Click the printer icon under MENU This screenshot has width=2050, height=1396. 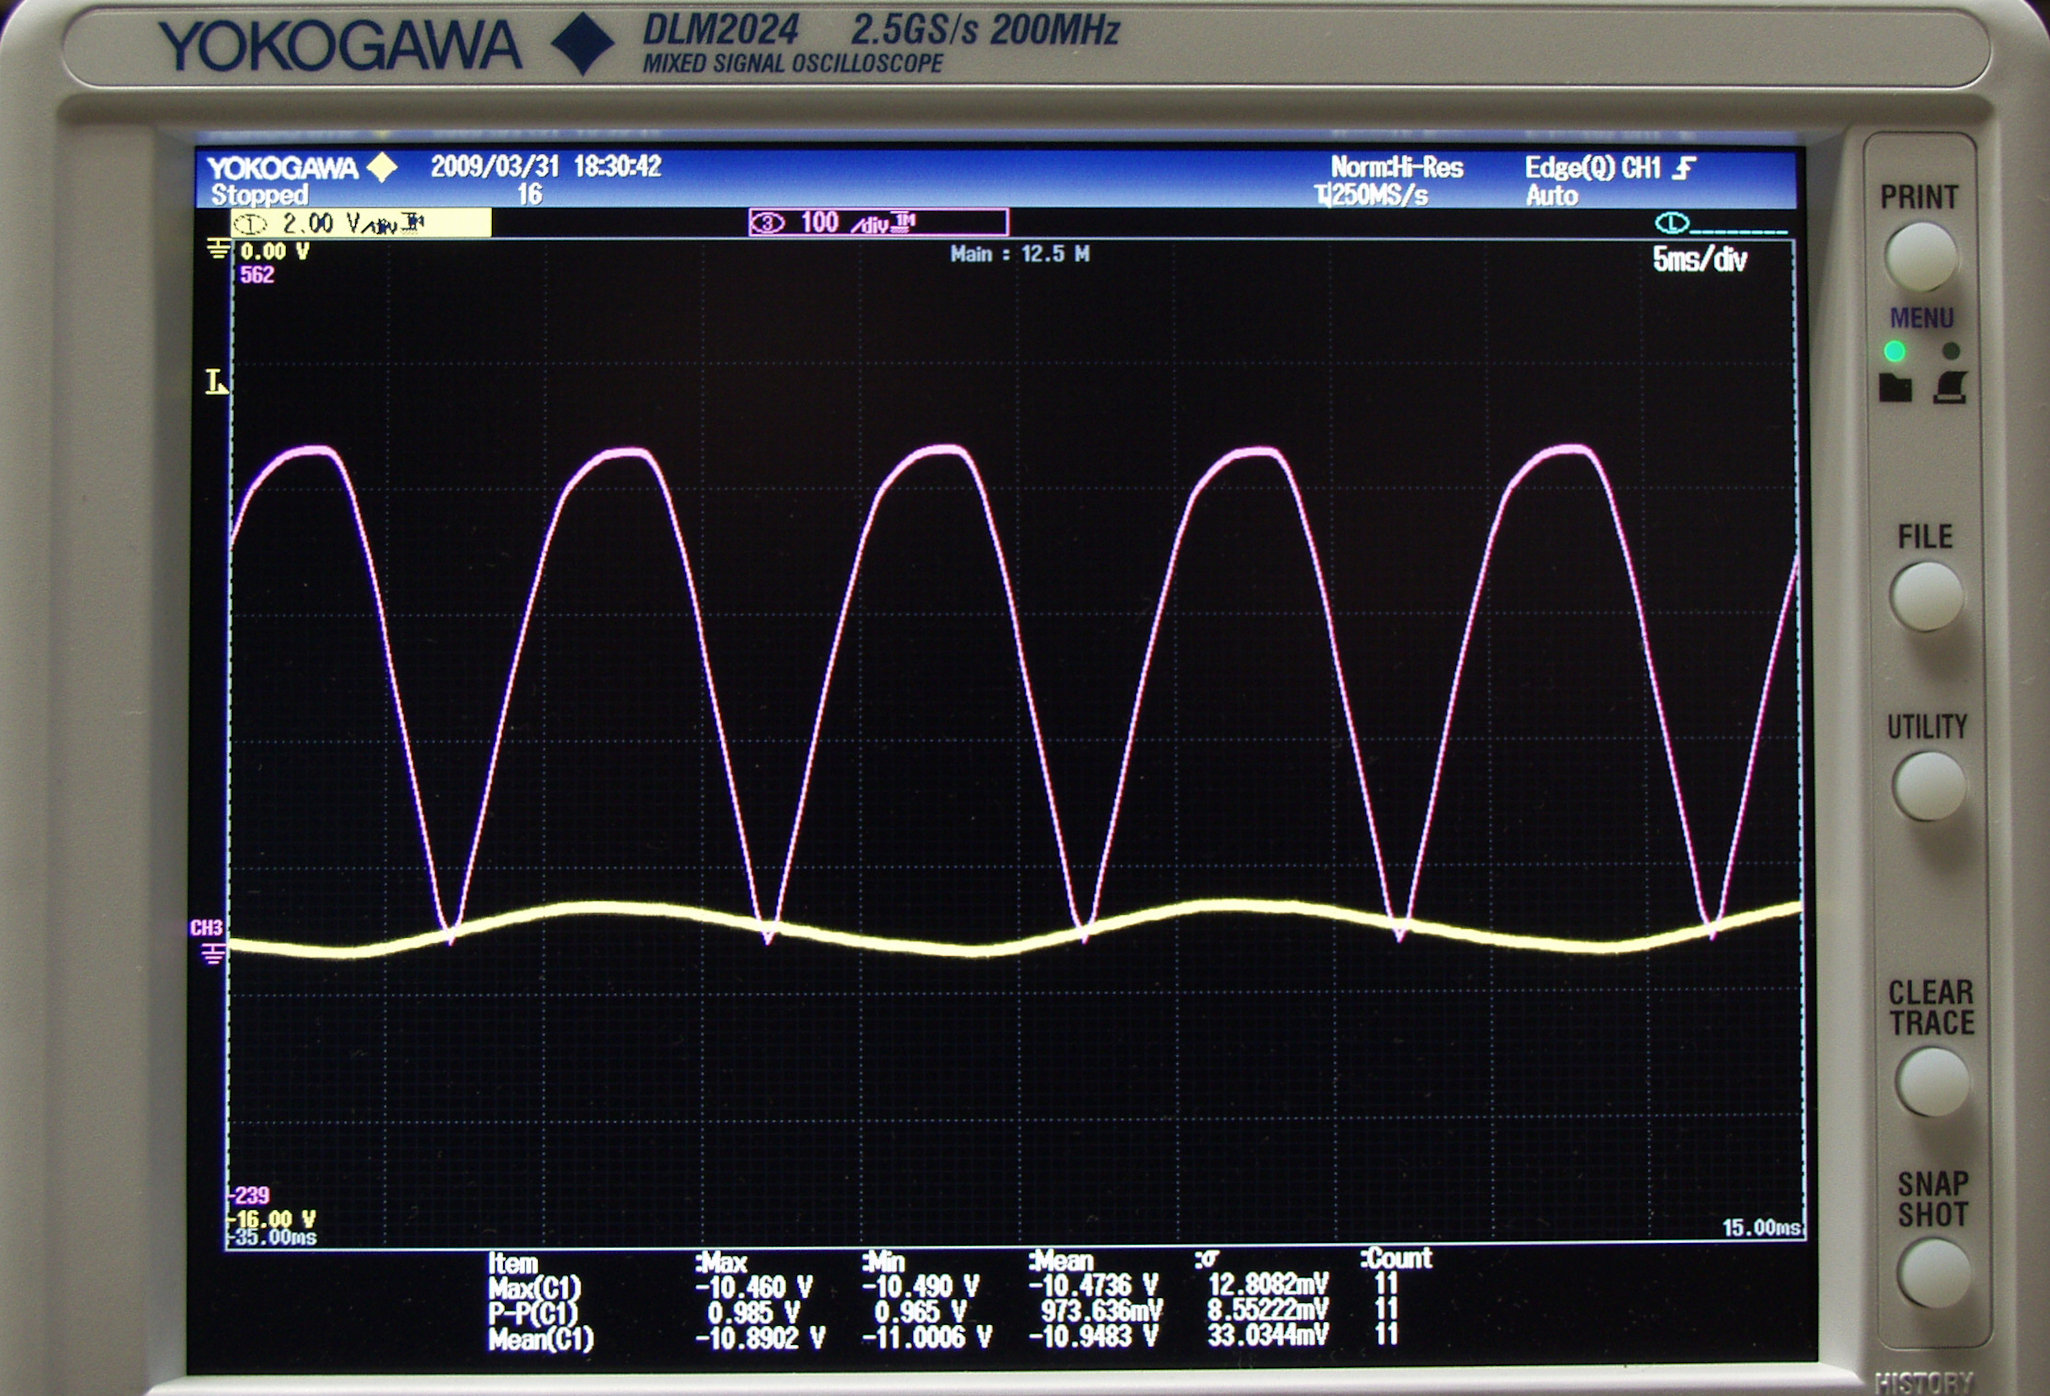[1950, 388]
